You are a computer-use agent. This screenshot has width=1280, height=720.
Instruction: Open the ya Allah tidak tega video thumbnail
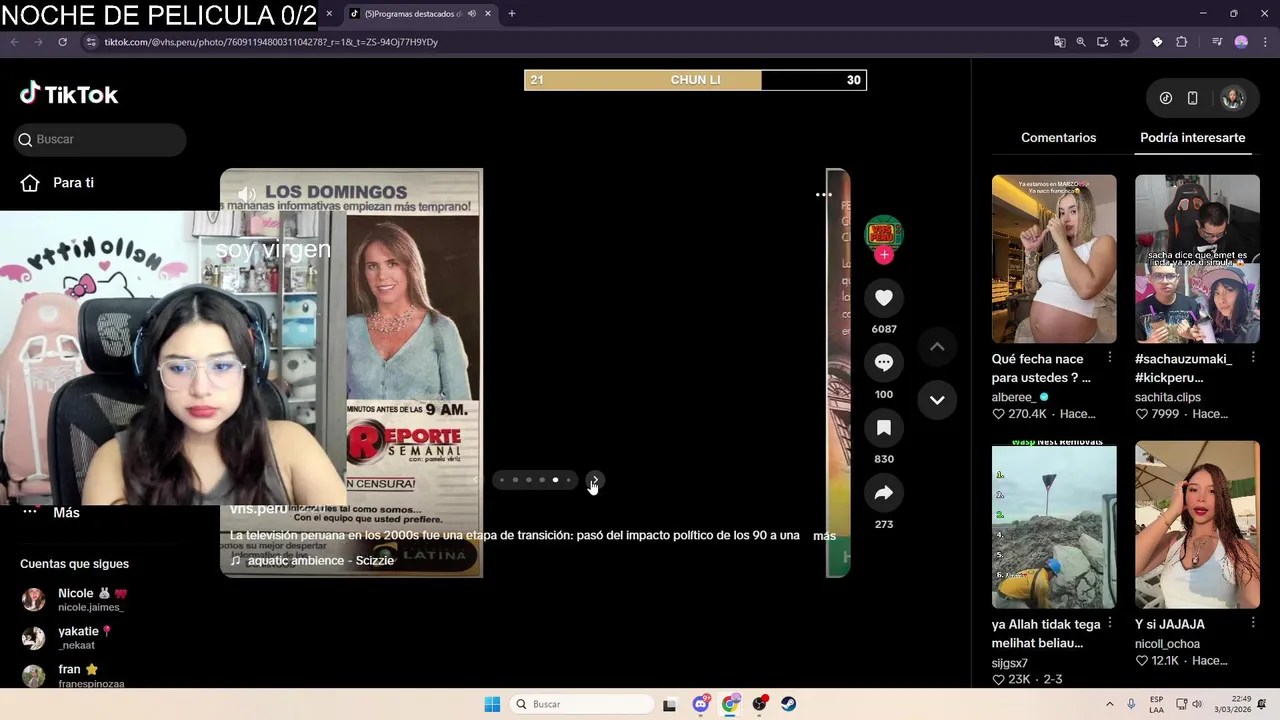[1054, 525]
